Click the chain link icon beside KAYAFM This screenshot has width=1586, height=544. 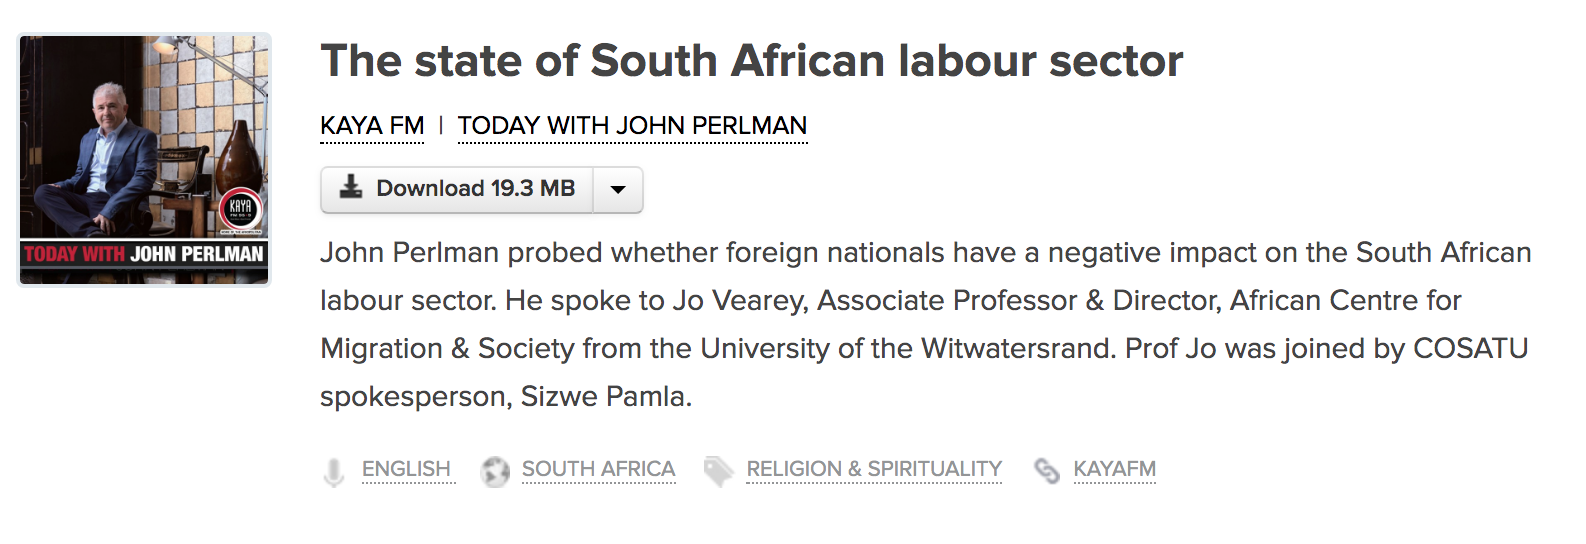(x=1047, y=471)
